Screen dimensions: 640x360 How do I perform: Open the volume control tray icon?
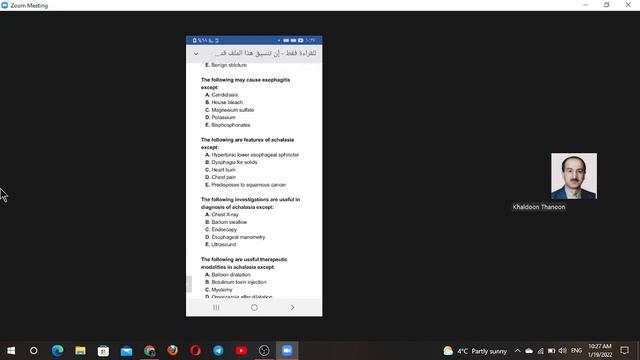tap(562, 351)
